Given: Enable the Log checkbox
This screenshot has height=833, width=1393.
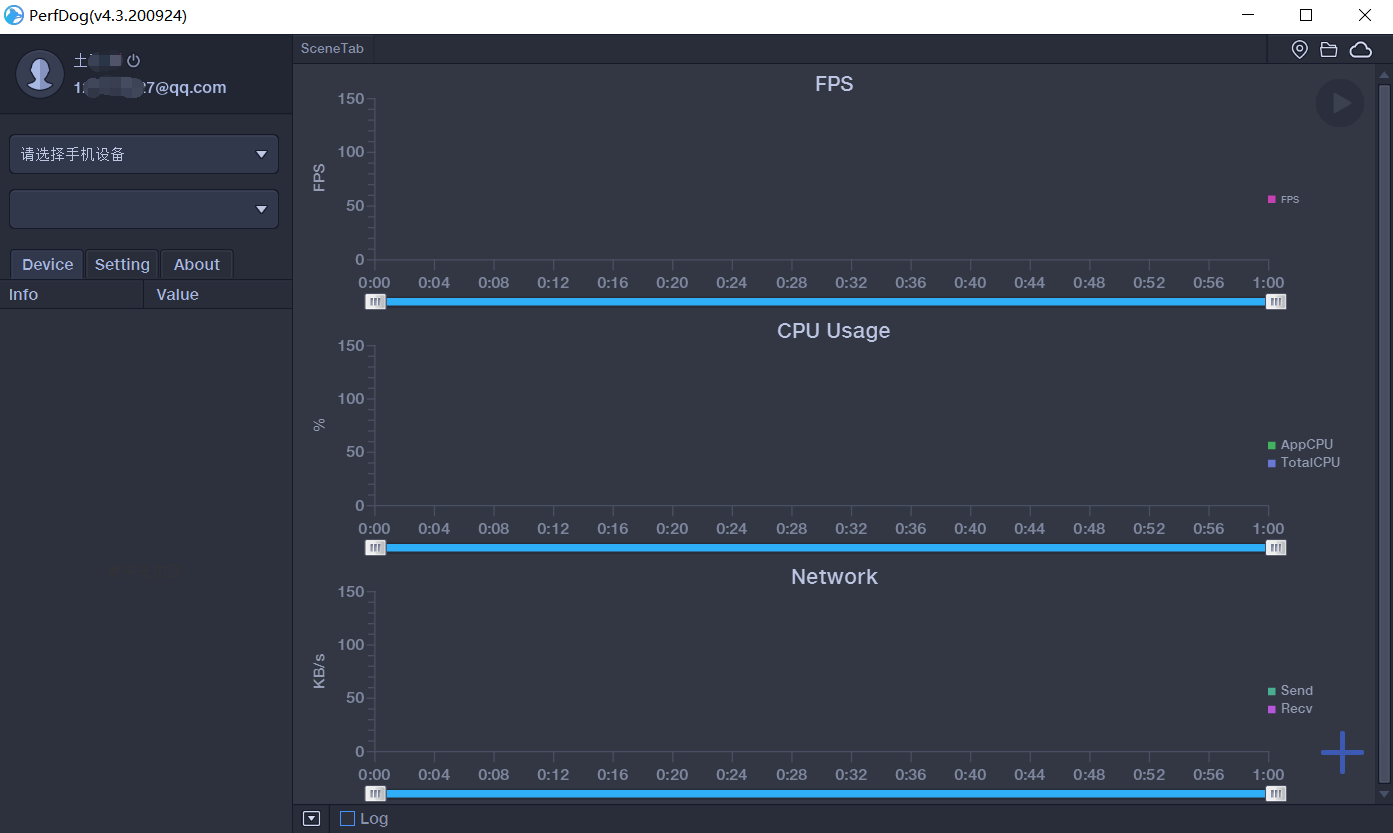Looking at the screenshot, I should 347,818.
